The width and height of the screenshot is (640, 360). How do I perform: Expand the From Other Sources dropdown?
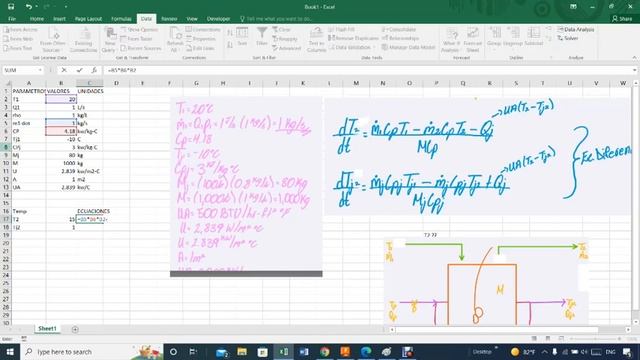(53, 40)
